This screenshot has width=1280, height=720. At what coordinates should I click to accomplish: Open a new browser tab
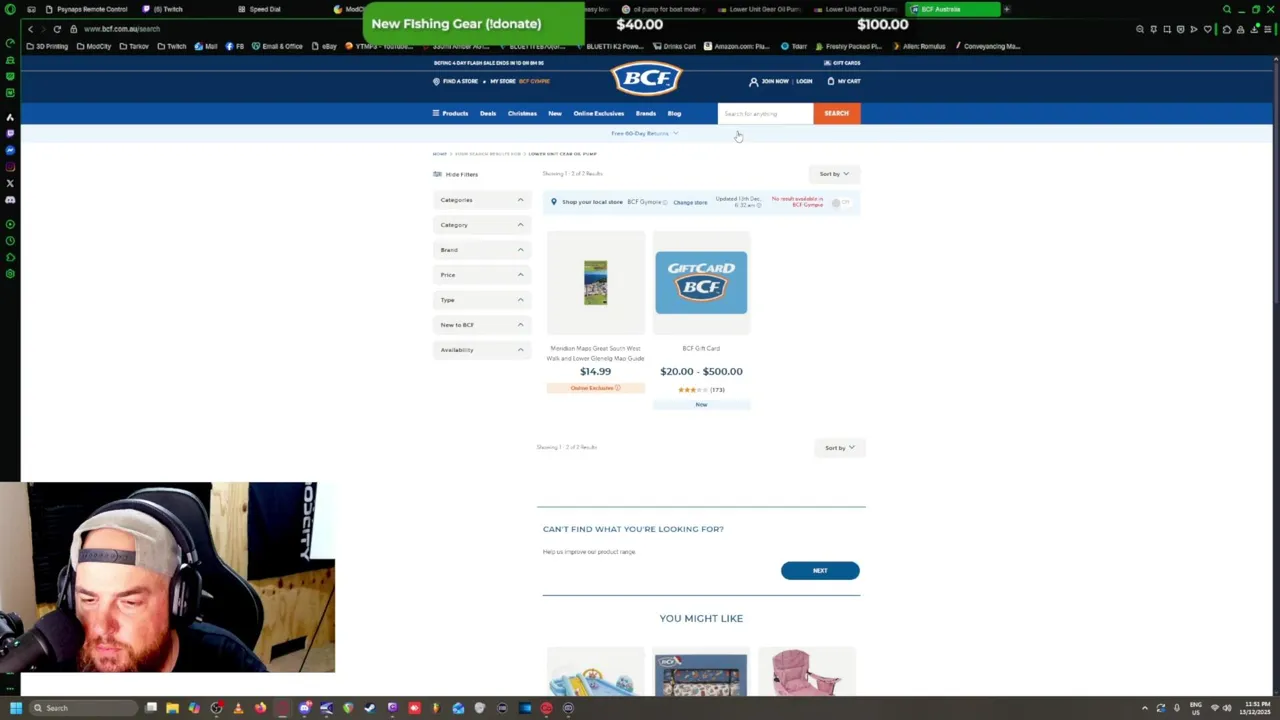(1006, 9)
